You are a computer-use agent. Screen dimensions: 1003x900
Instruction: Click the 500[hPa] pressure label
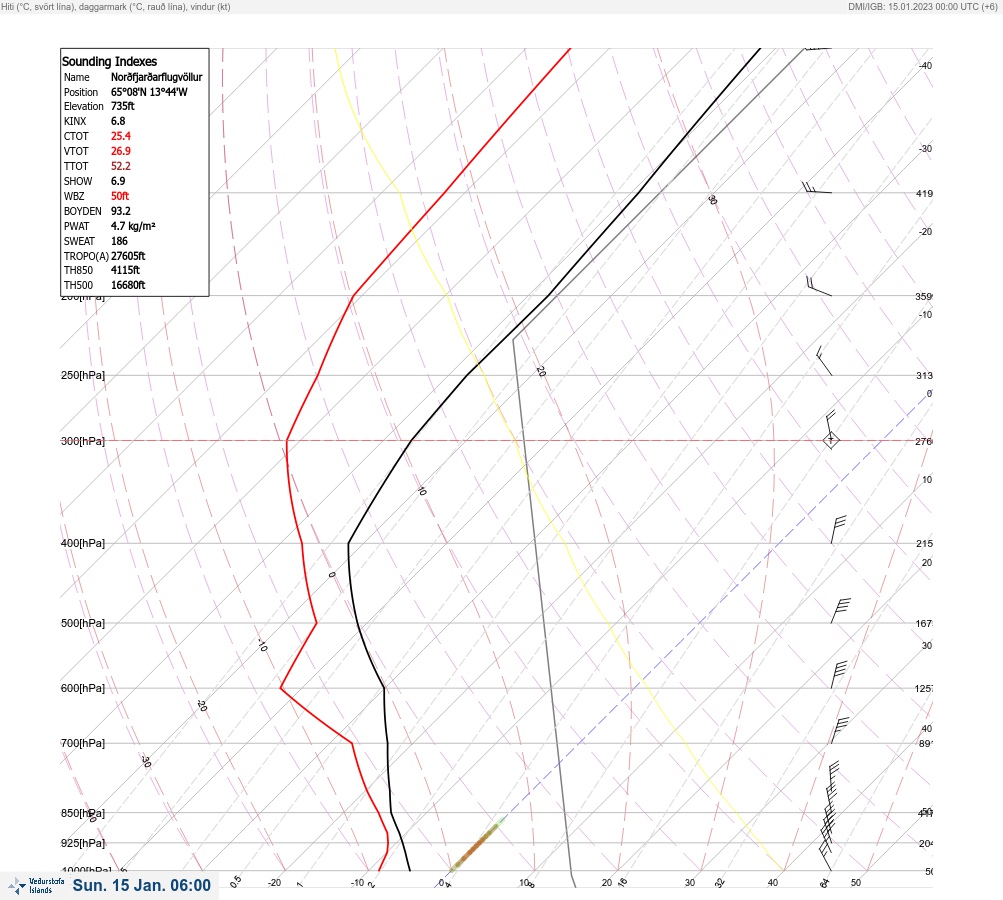click(83, 623)
